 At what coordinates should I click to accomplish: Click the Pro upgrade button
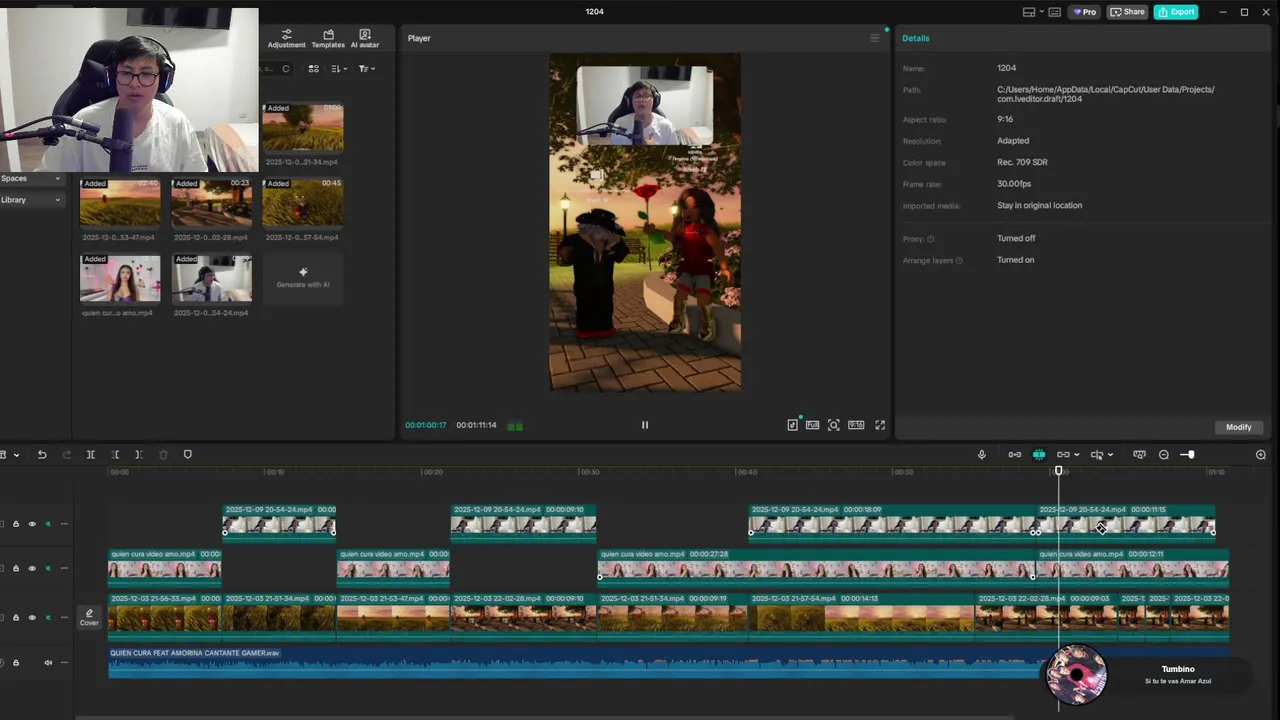point(1084,12)
